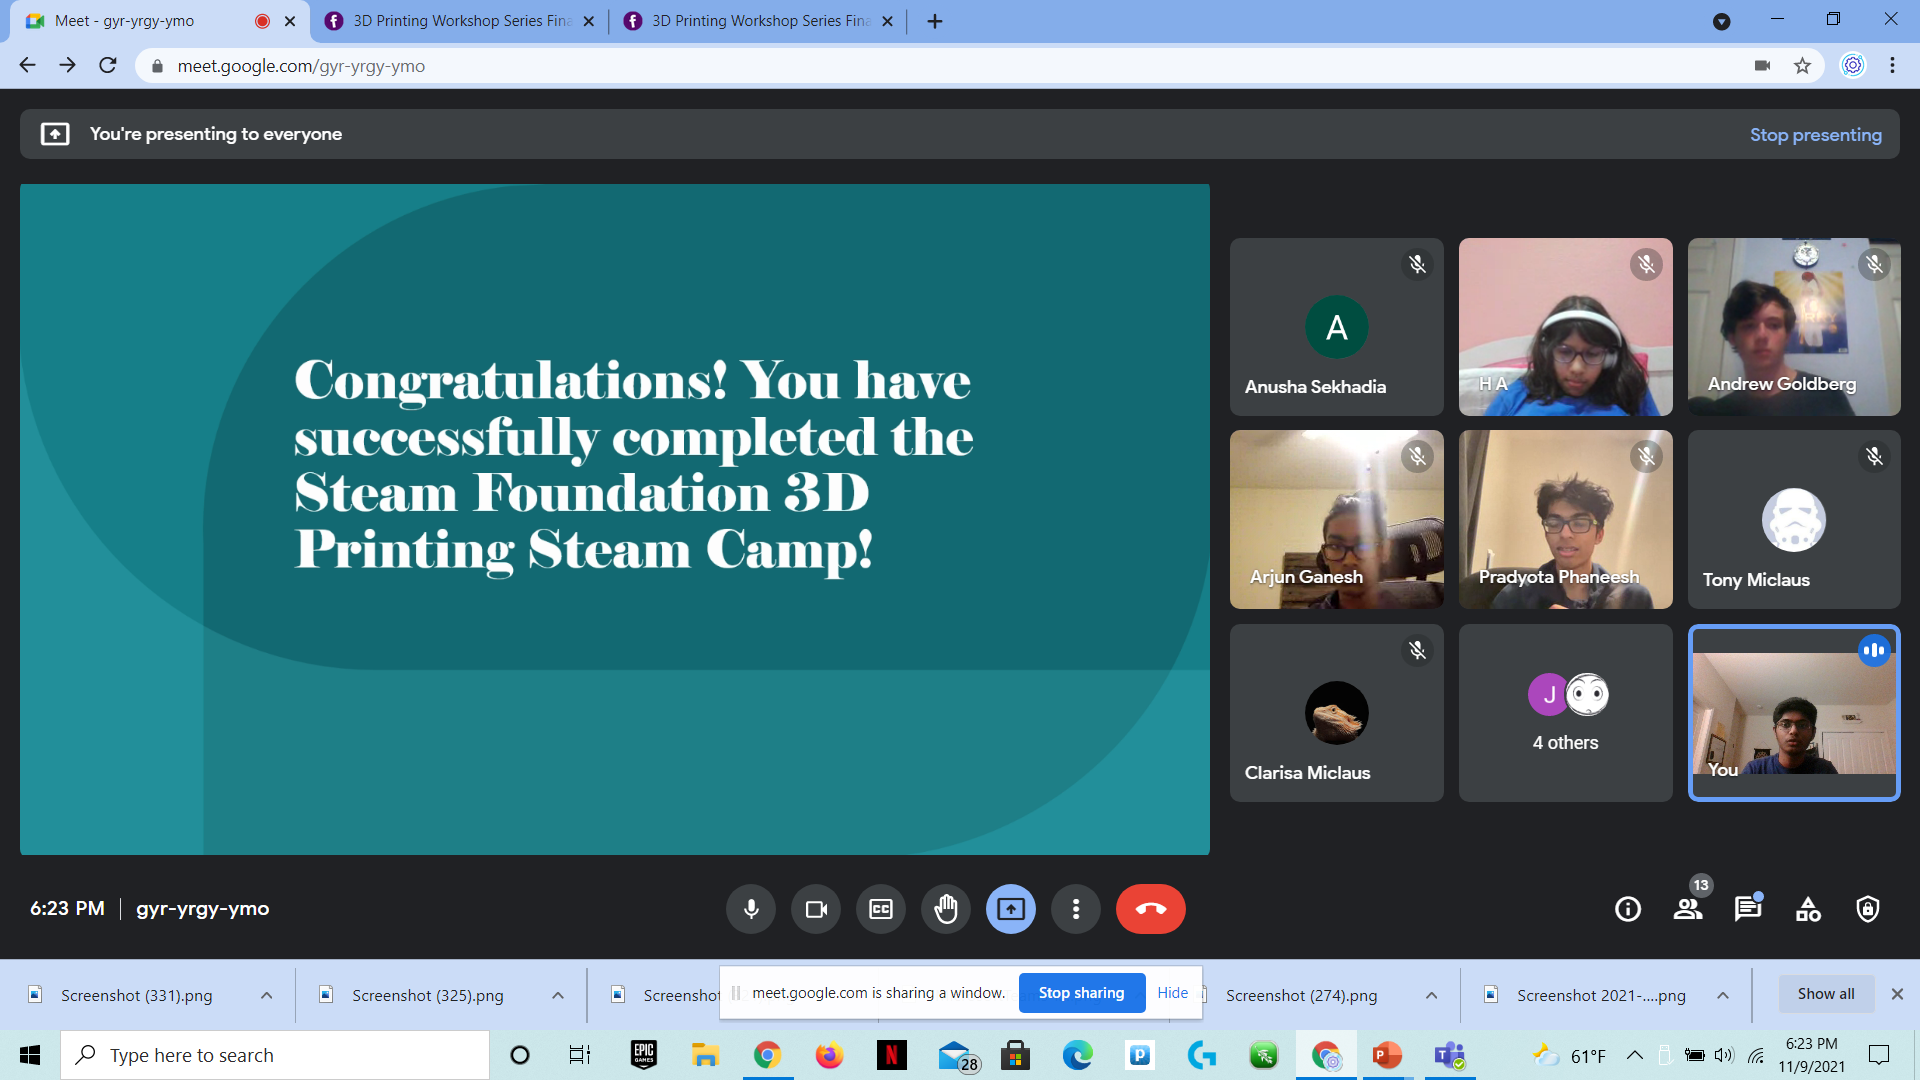Click the Windows search box
Screen dimensions: 1920x1080
[275, 1055]
